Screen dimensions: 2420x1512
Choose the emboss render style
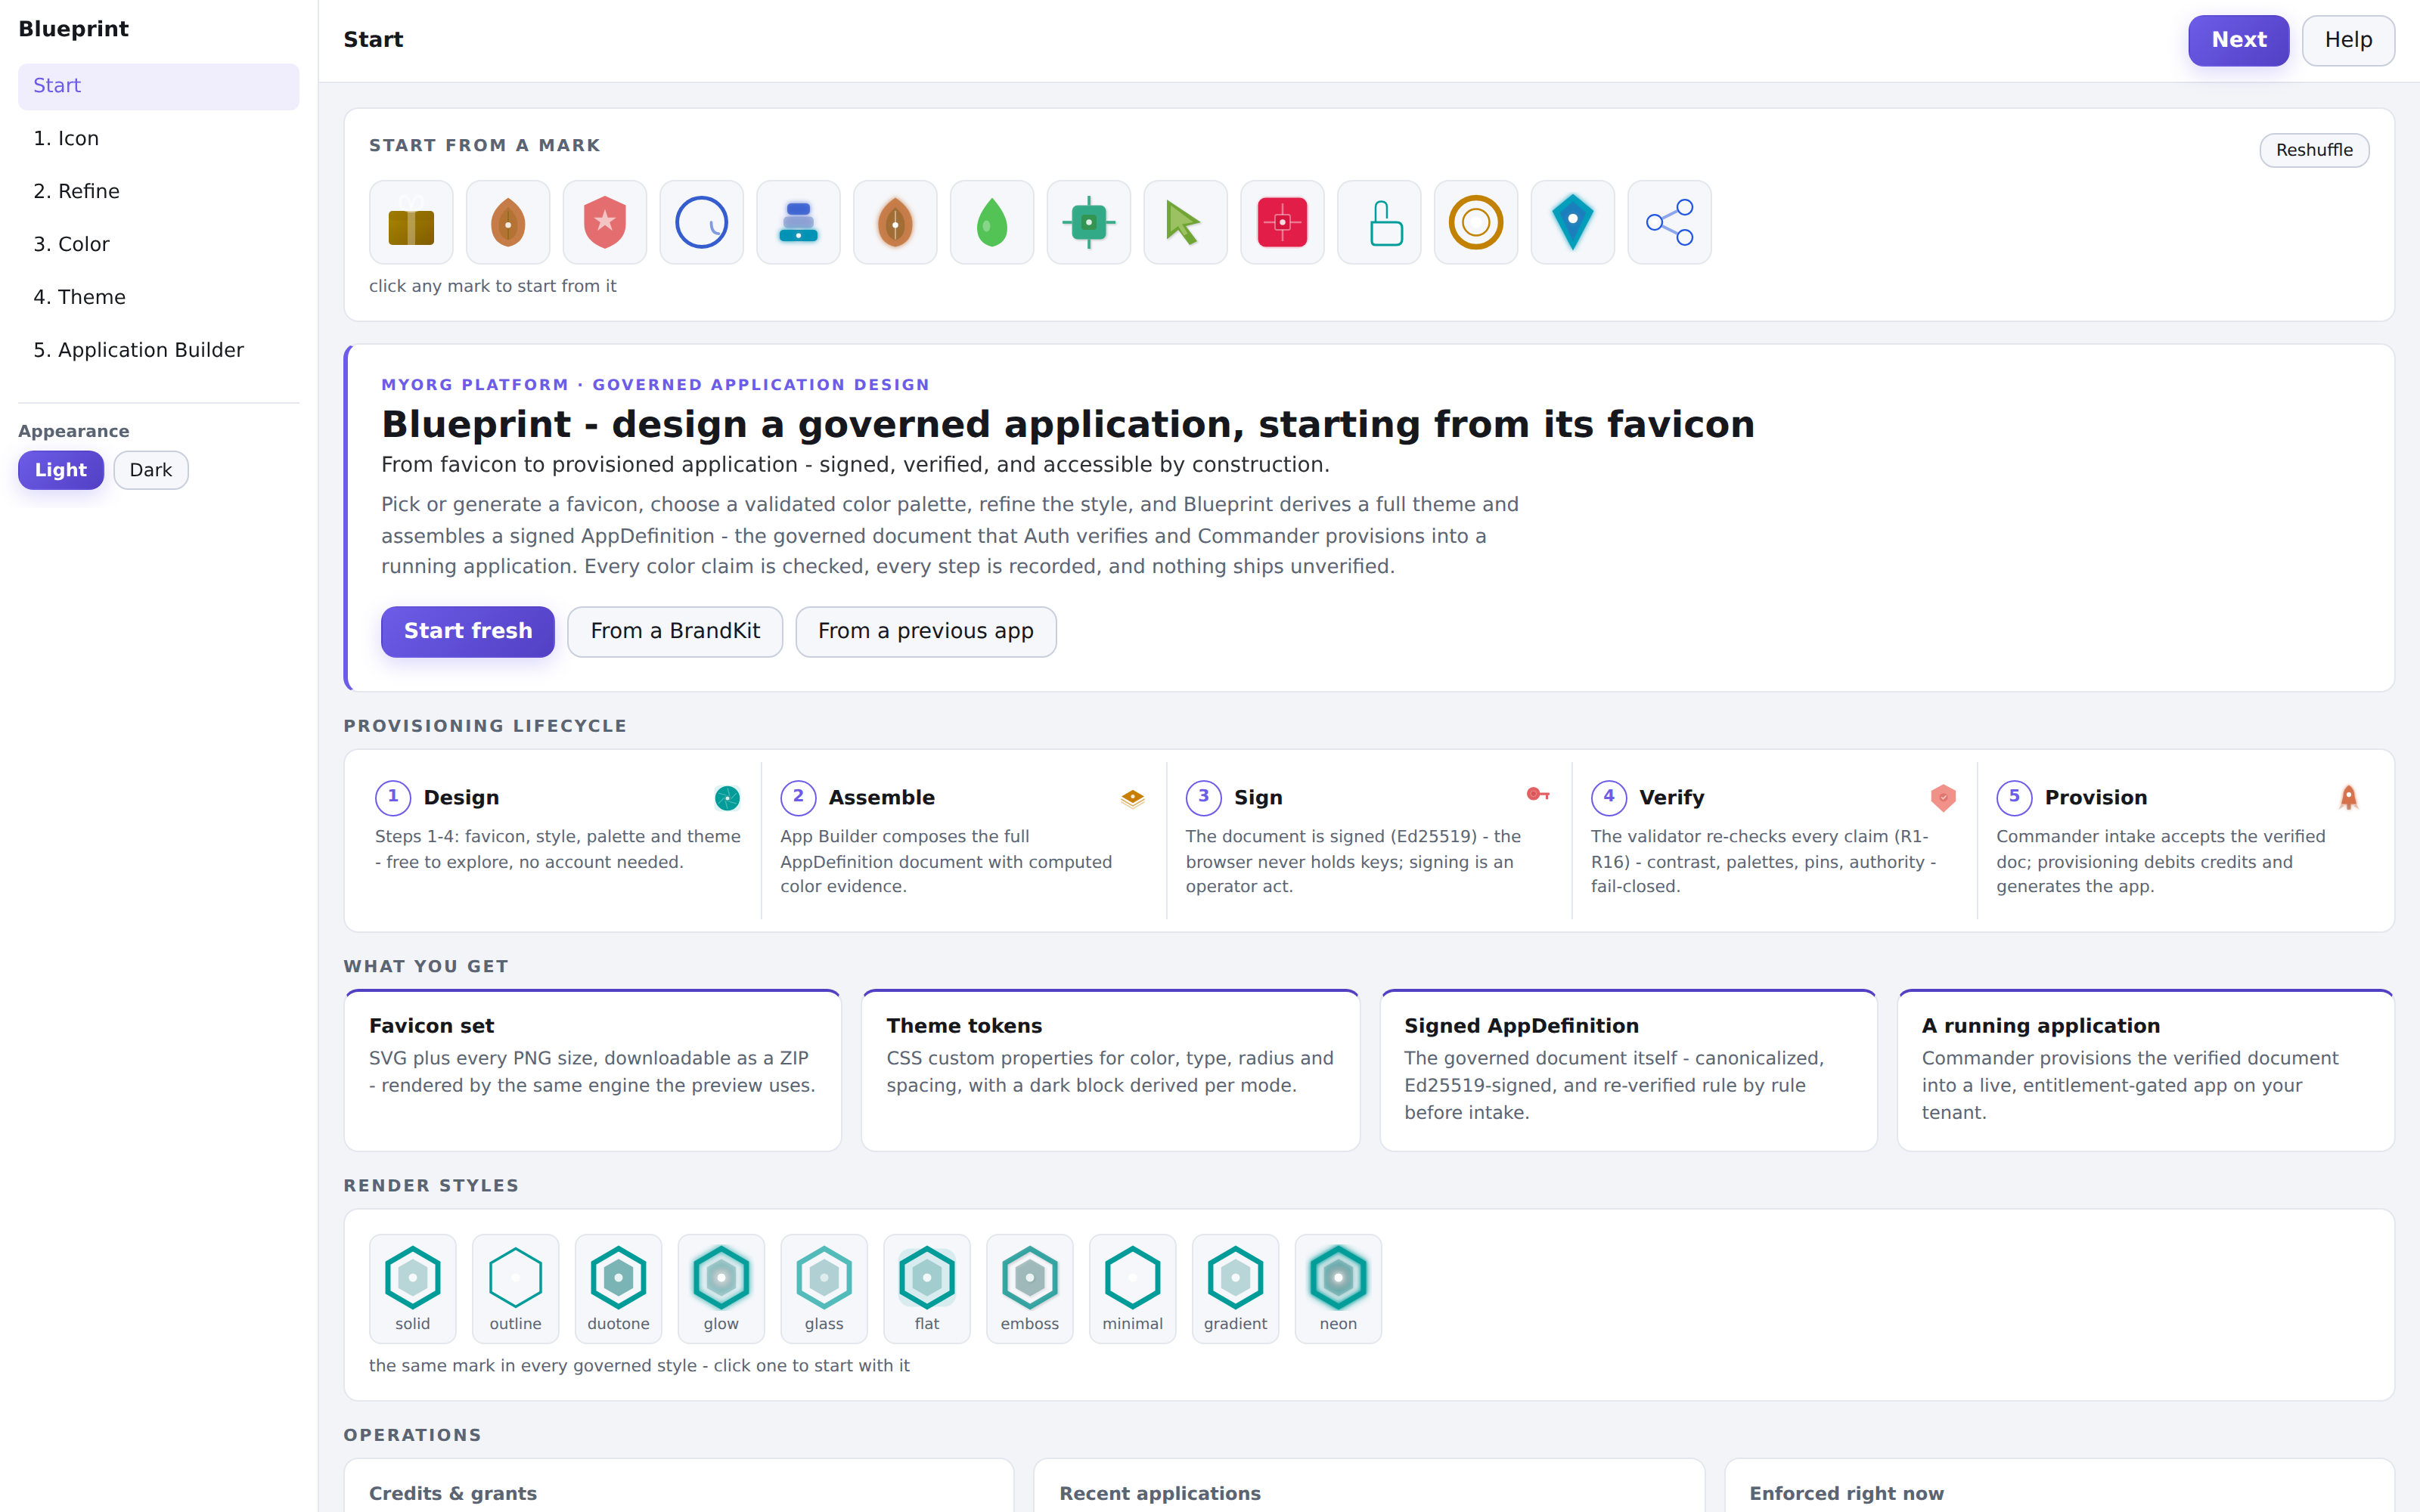pyautogui.click(x=1030, y=1288)
